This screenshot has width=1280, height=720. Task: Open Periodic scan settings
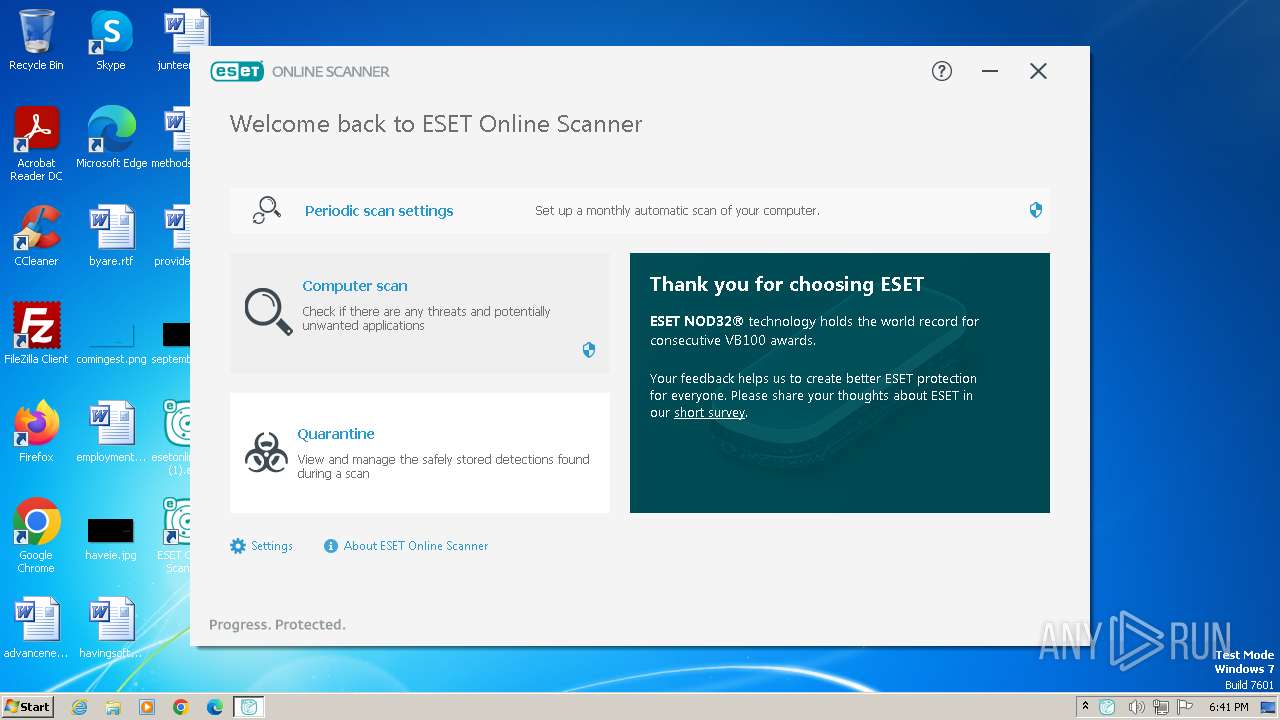tap(379, 211)
